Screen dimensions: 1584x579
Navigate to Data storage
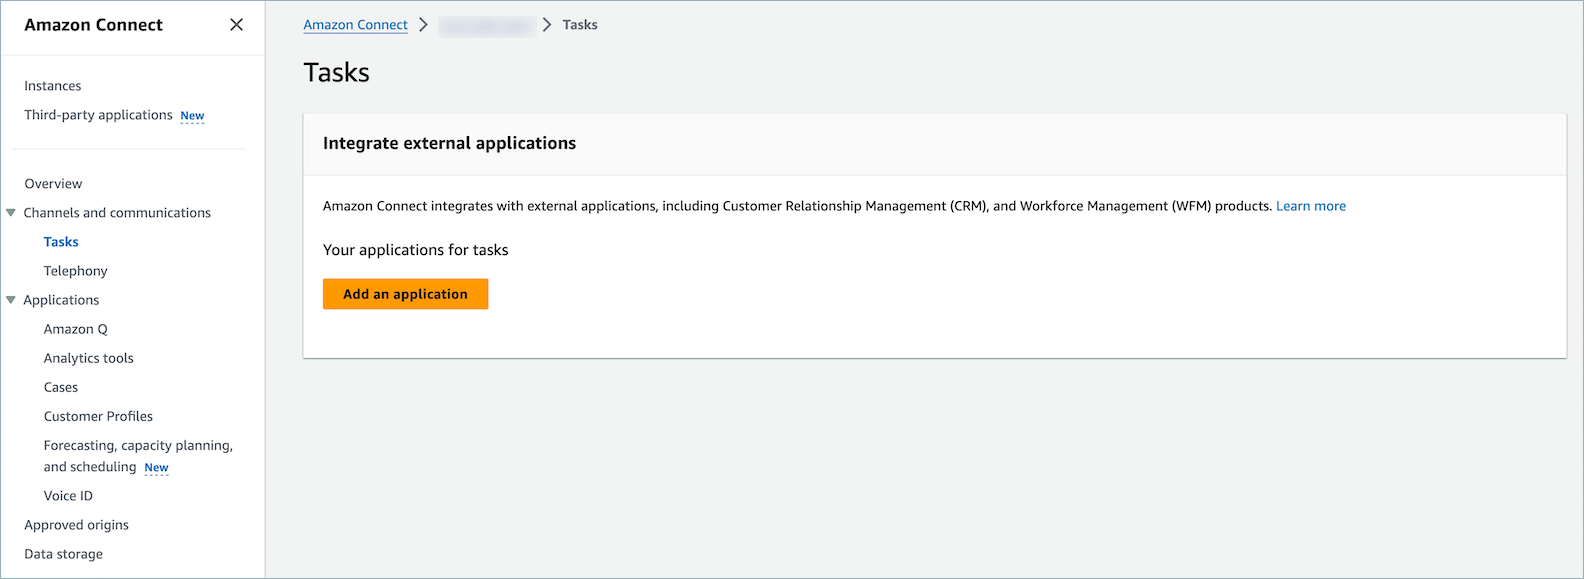(63, 554)
